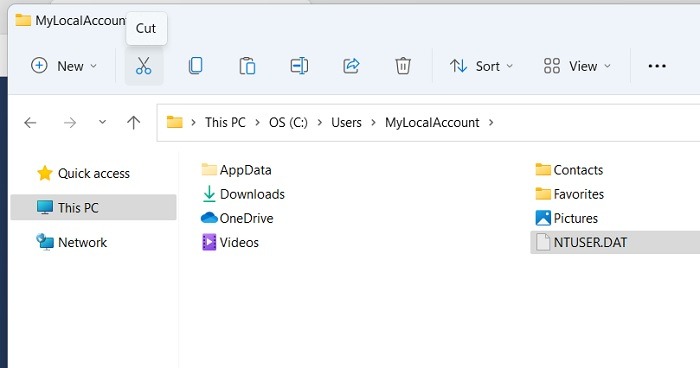Viewport: 700px width, 368px height.
Task: Select MyLocalAccount in the address path
Action: coord(432,122)
